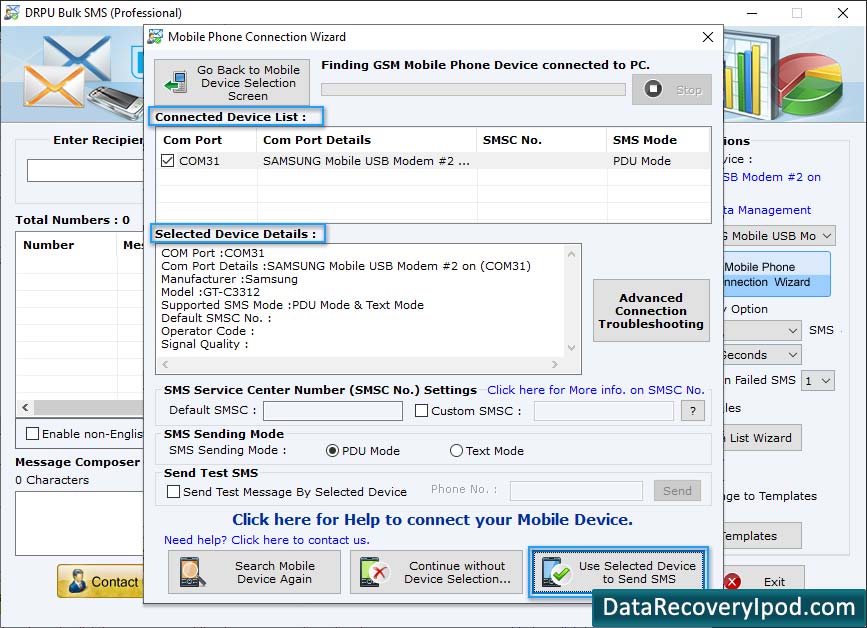Image resolution: width=867 pixels, height=628 pixels.
Task: Open Click here for More info on SMSC No. link
Action: click(596, 390)
